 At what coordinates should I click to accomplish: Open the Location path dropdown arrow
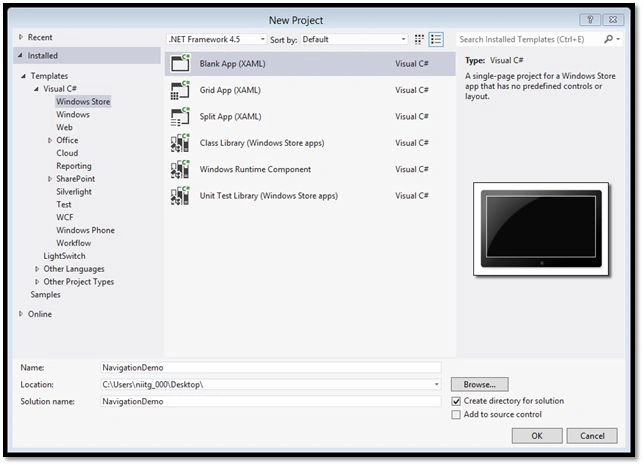(436, 385)
